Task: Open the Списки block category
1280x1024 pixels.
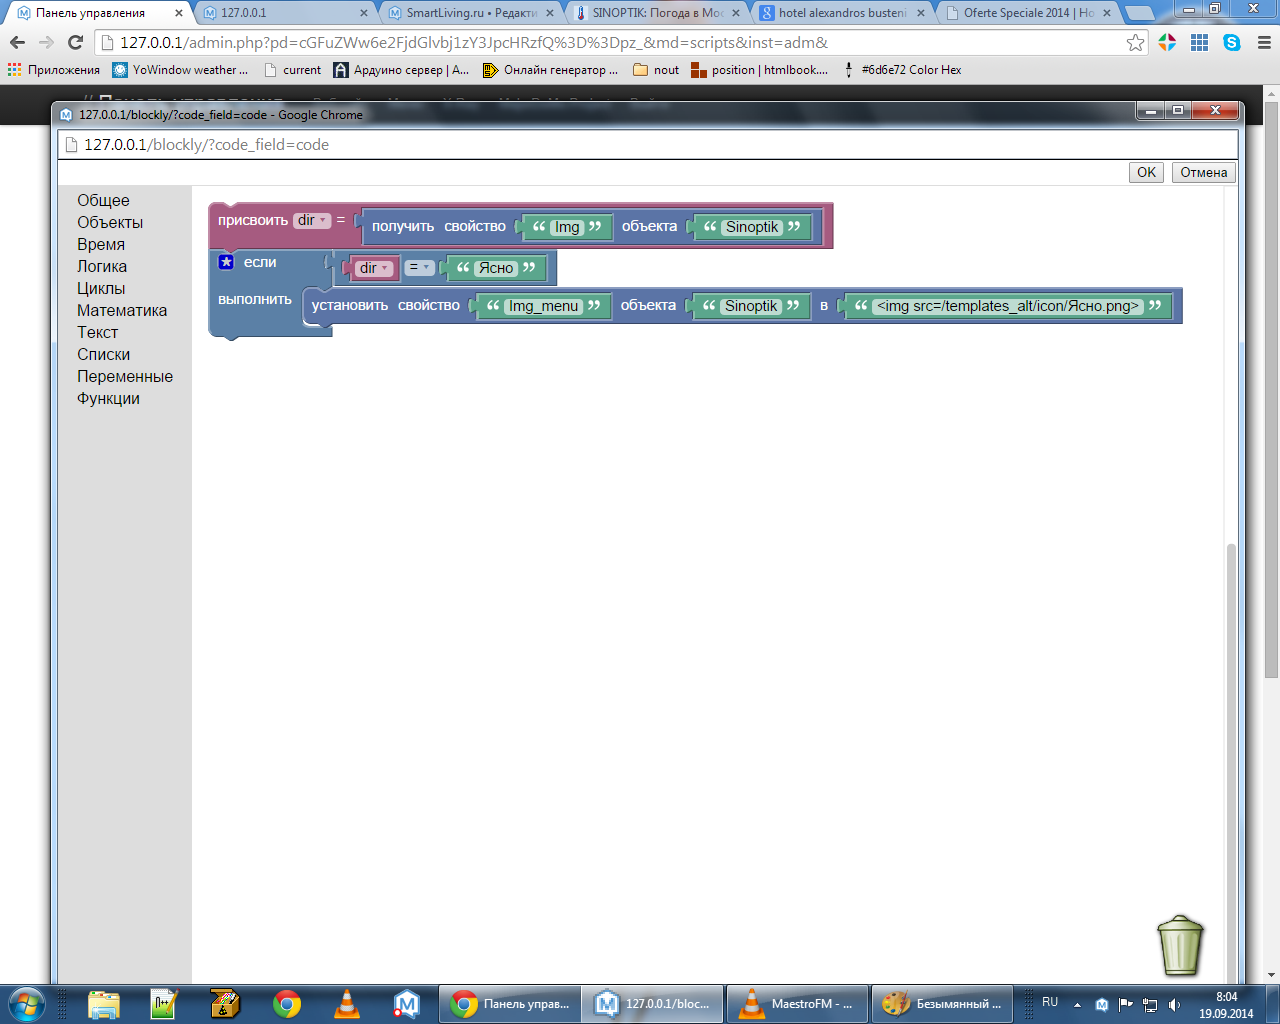Action: [x=104, y=355]
